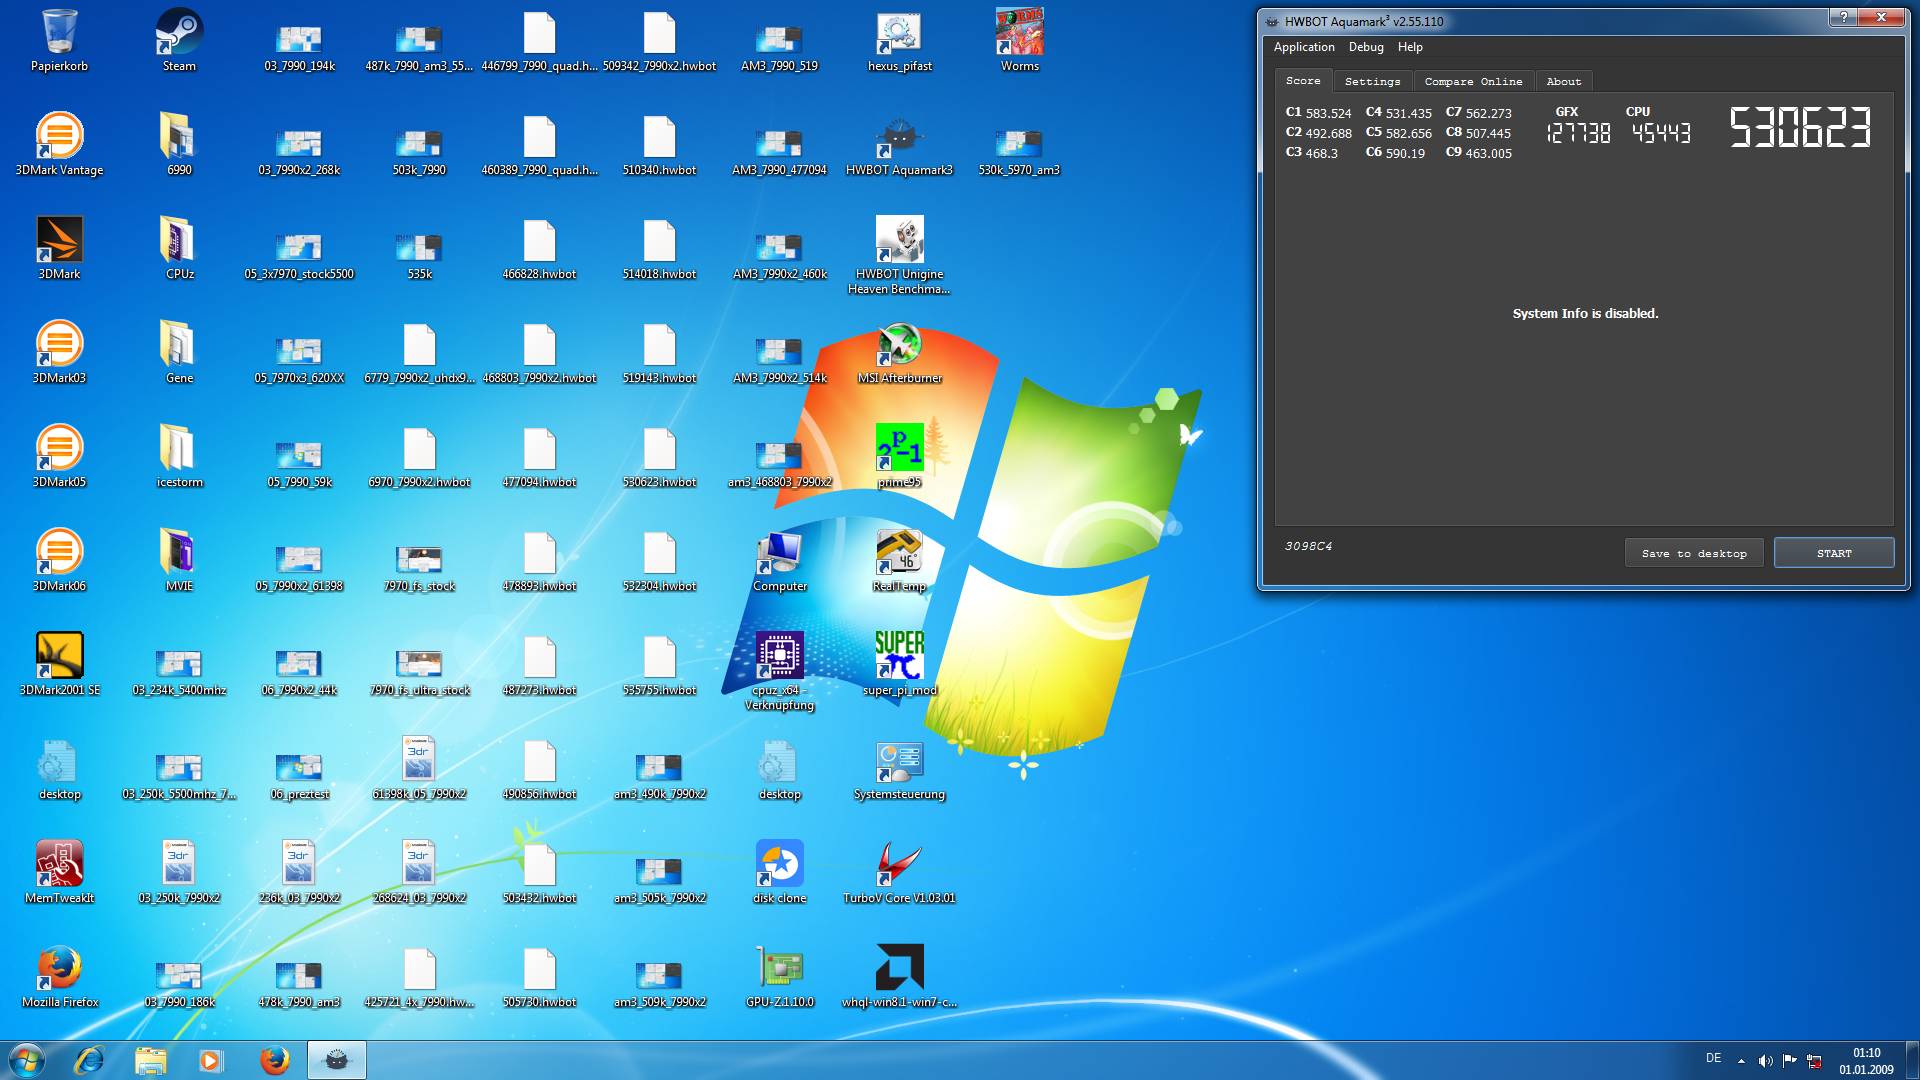
Task: Open the taskbar clock showing 01:10
Action: tap(1866, 1060)
